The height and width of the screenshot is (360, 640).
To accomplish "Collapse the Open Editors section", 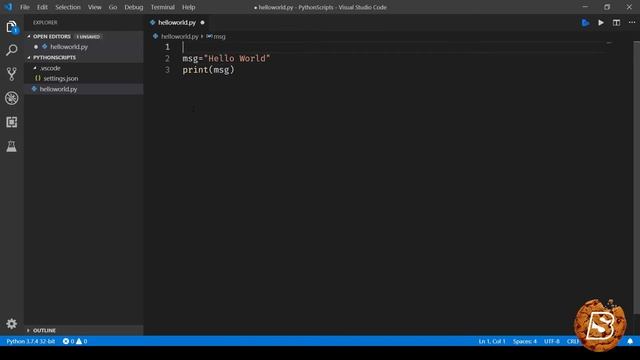I will (29, 36).
